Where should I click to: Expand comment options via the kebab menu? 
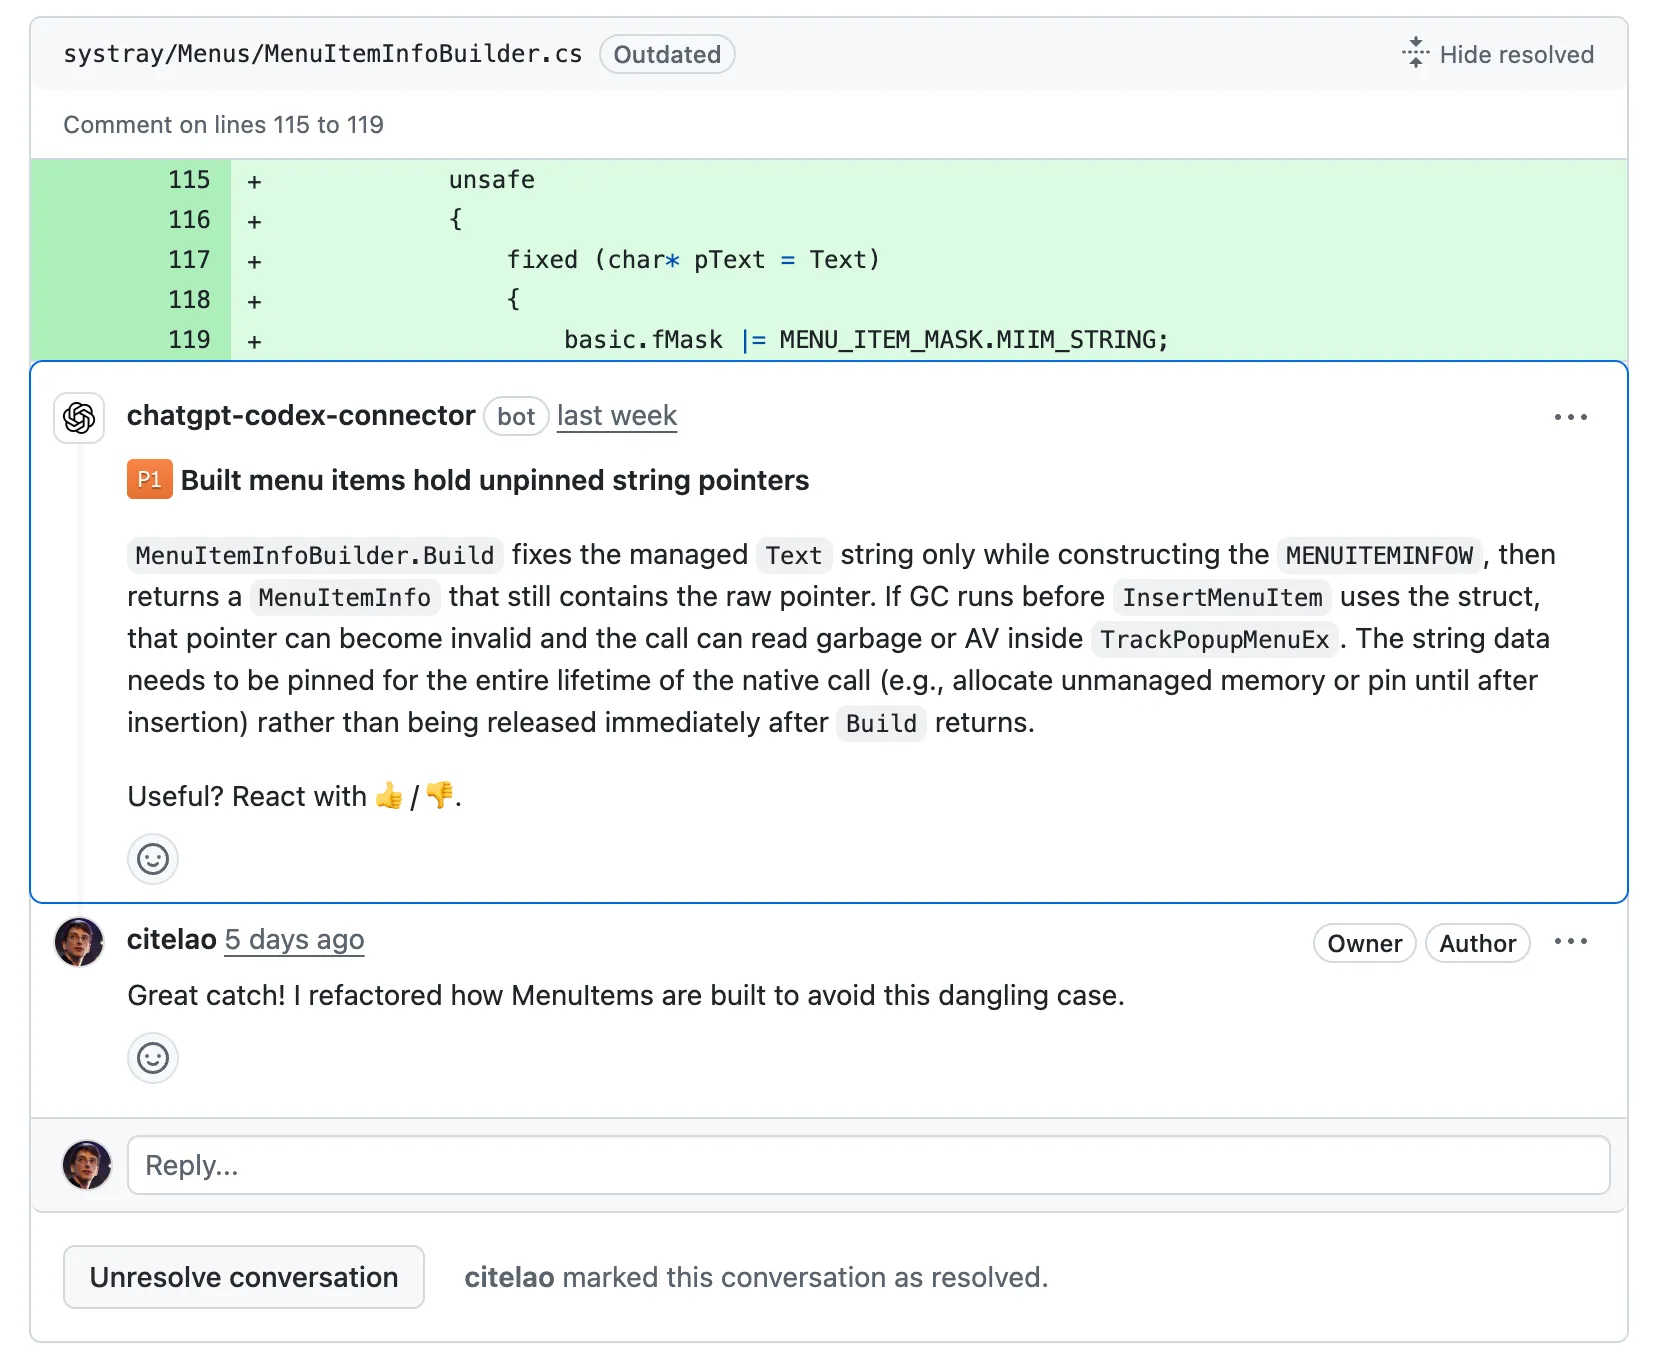1570,417
